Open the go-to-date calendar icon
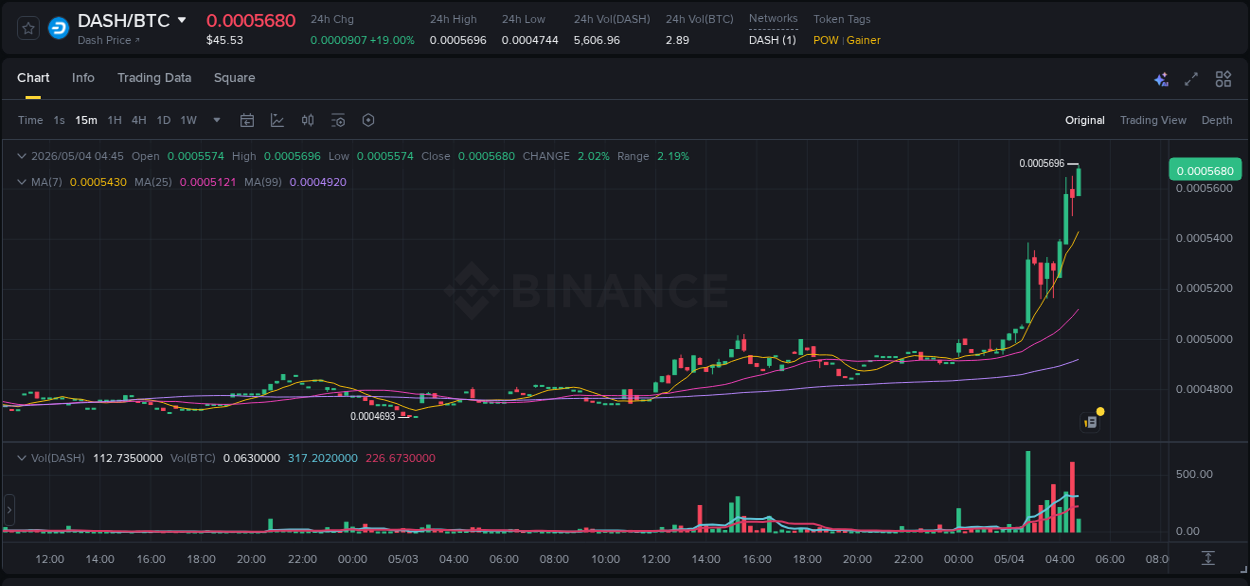The image size is (1250, 586). pos(247,120)
